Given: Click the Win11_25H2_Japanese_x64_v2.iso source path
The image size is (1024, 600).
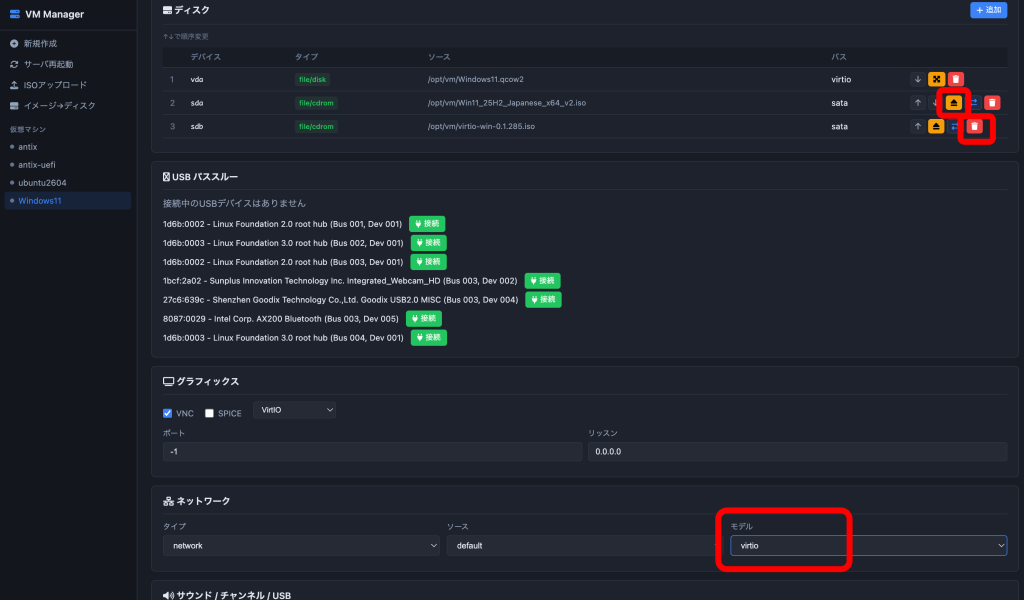Looking at the screenshot, I should point(507,103).
